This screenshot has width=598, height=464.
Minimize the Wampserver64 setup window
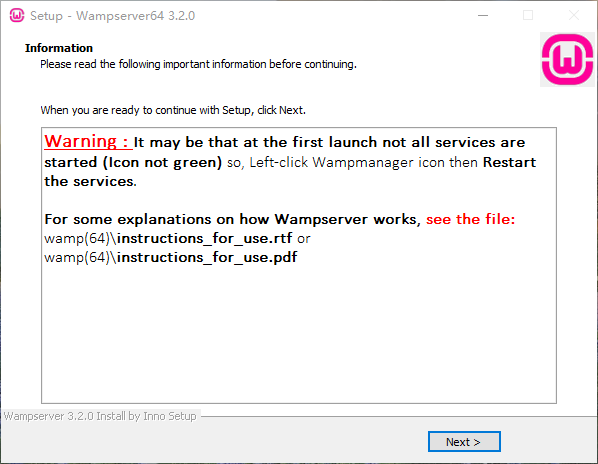tap(483, 16)
